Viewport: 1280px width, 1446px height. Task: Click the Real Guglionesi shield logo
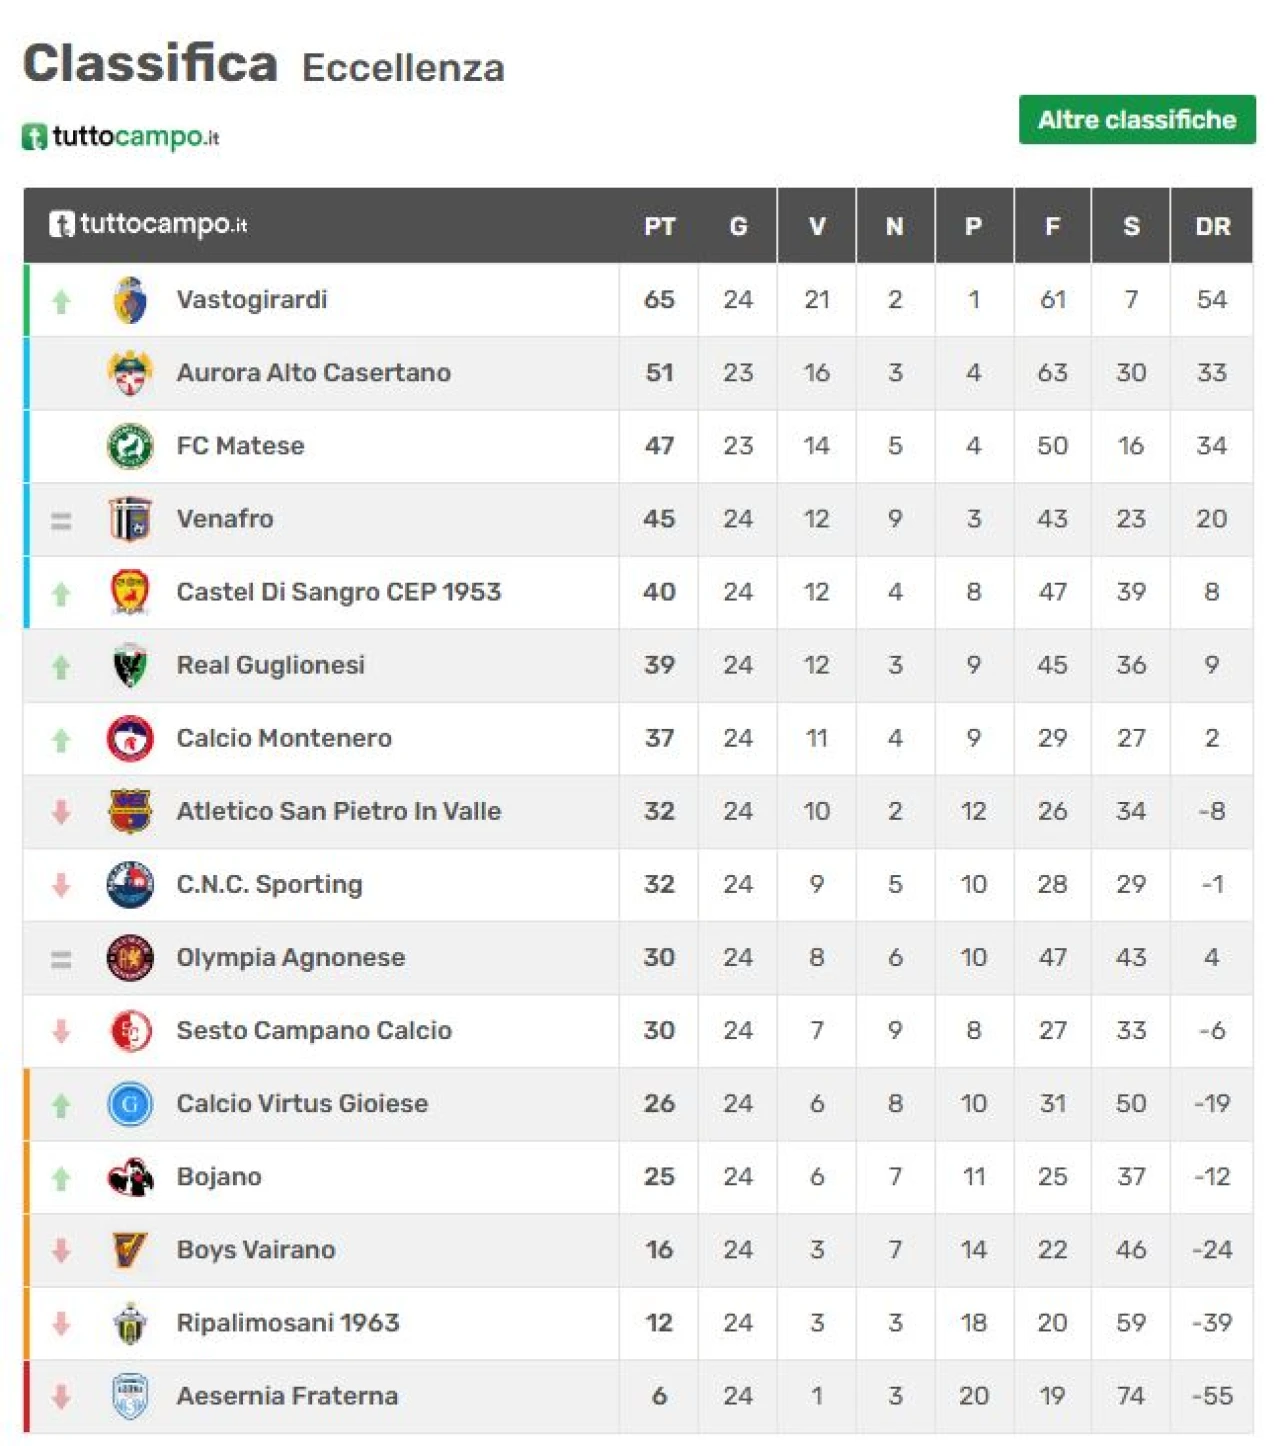pos(130,665)
